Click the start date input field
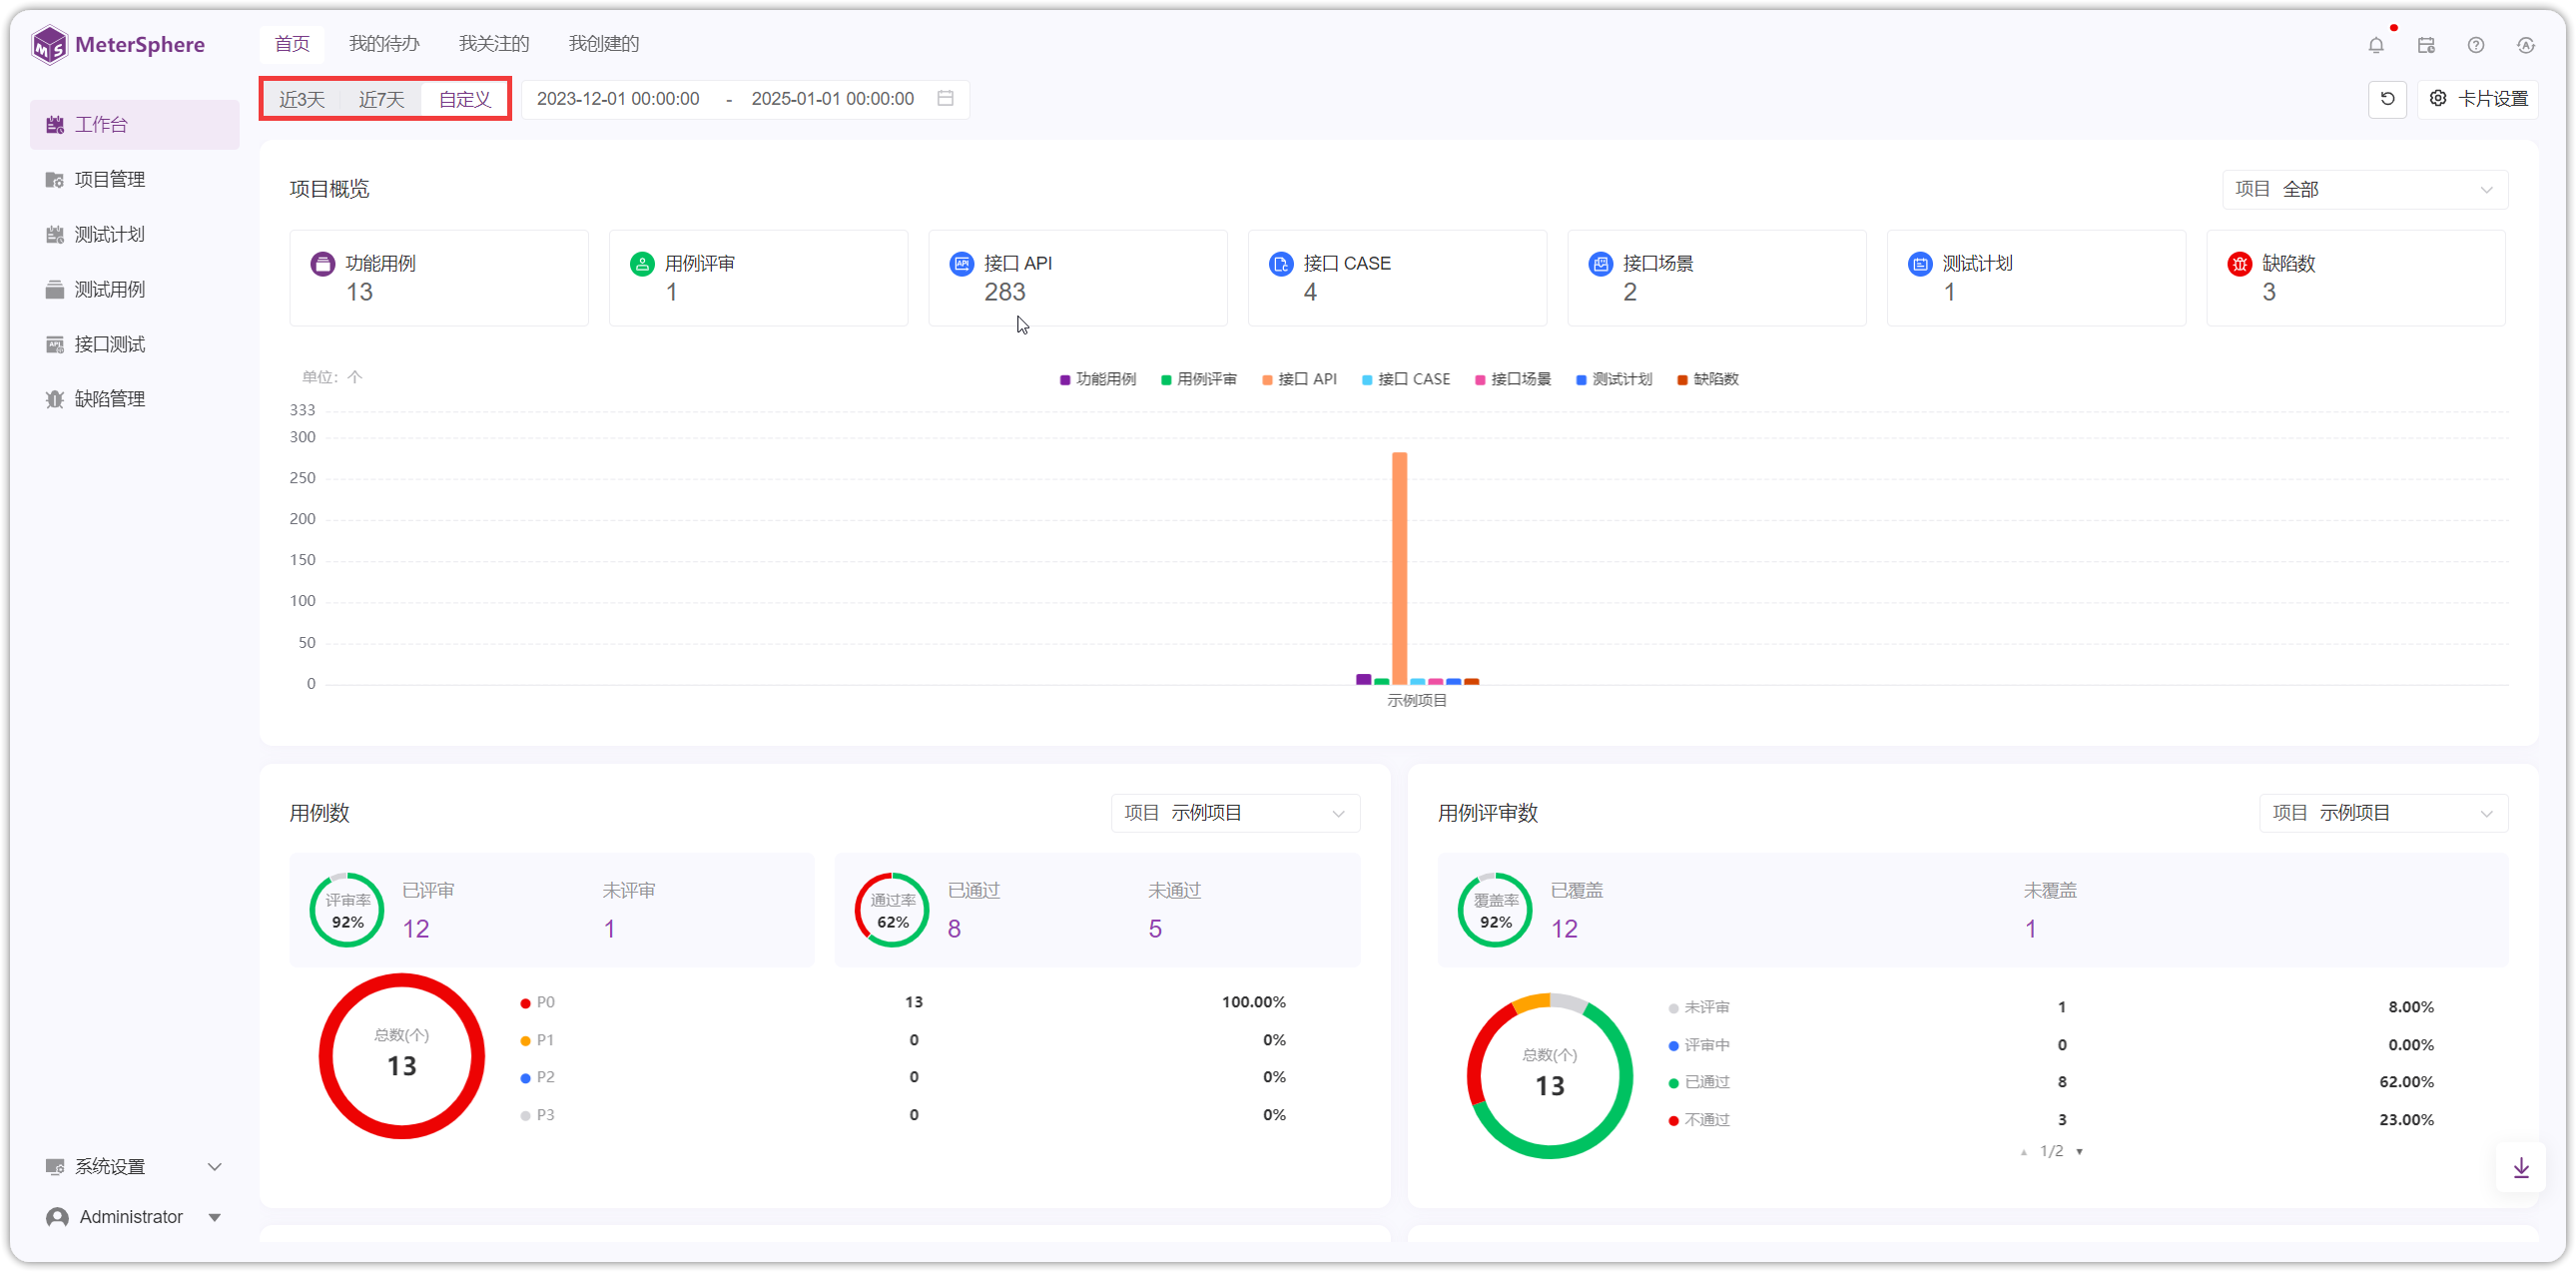This screenshot has width=2576, height=1272. 618,99
